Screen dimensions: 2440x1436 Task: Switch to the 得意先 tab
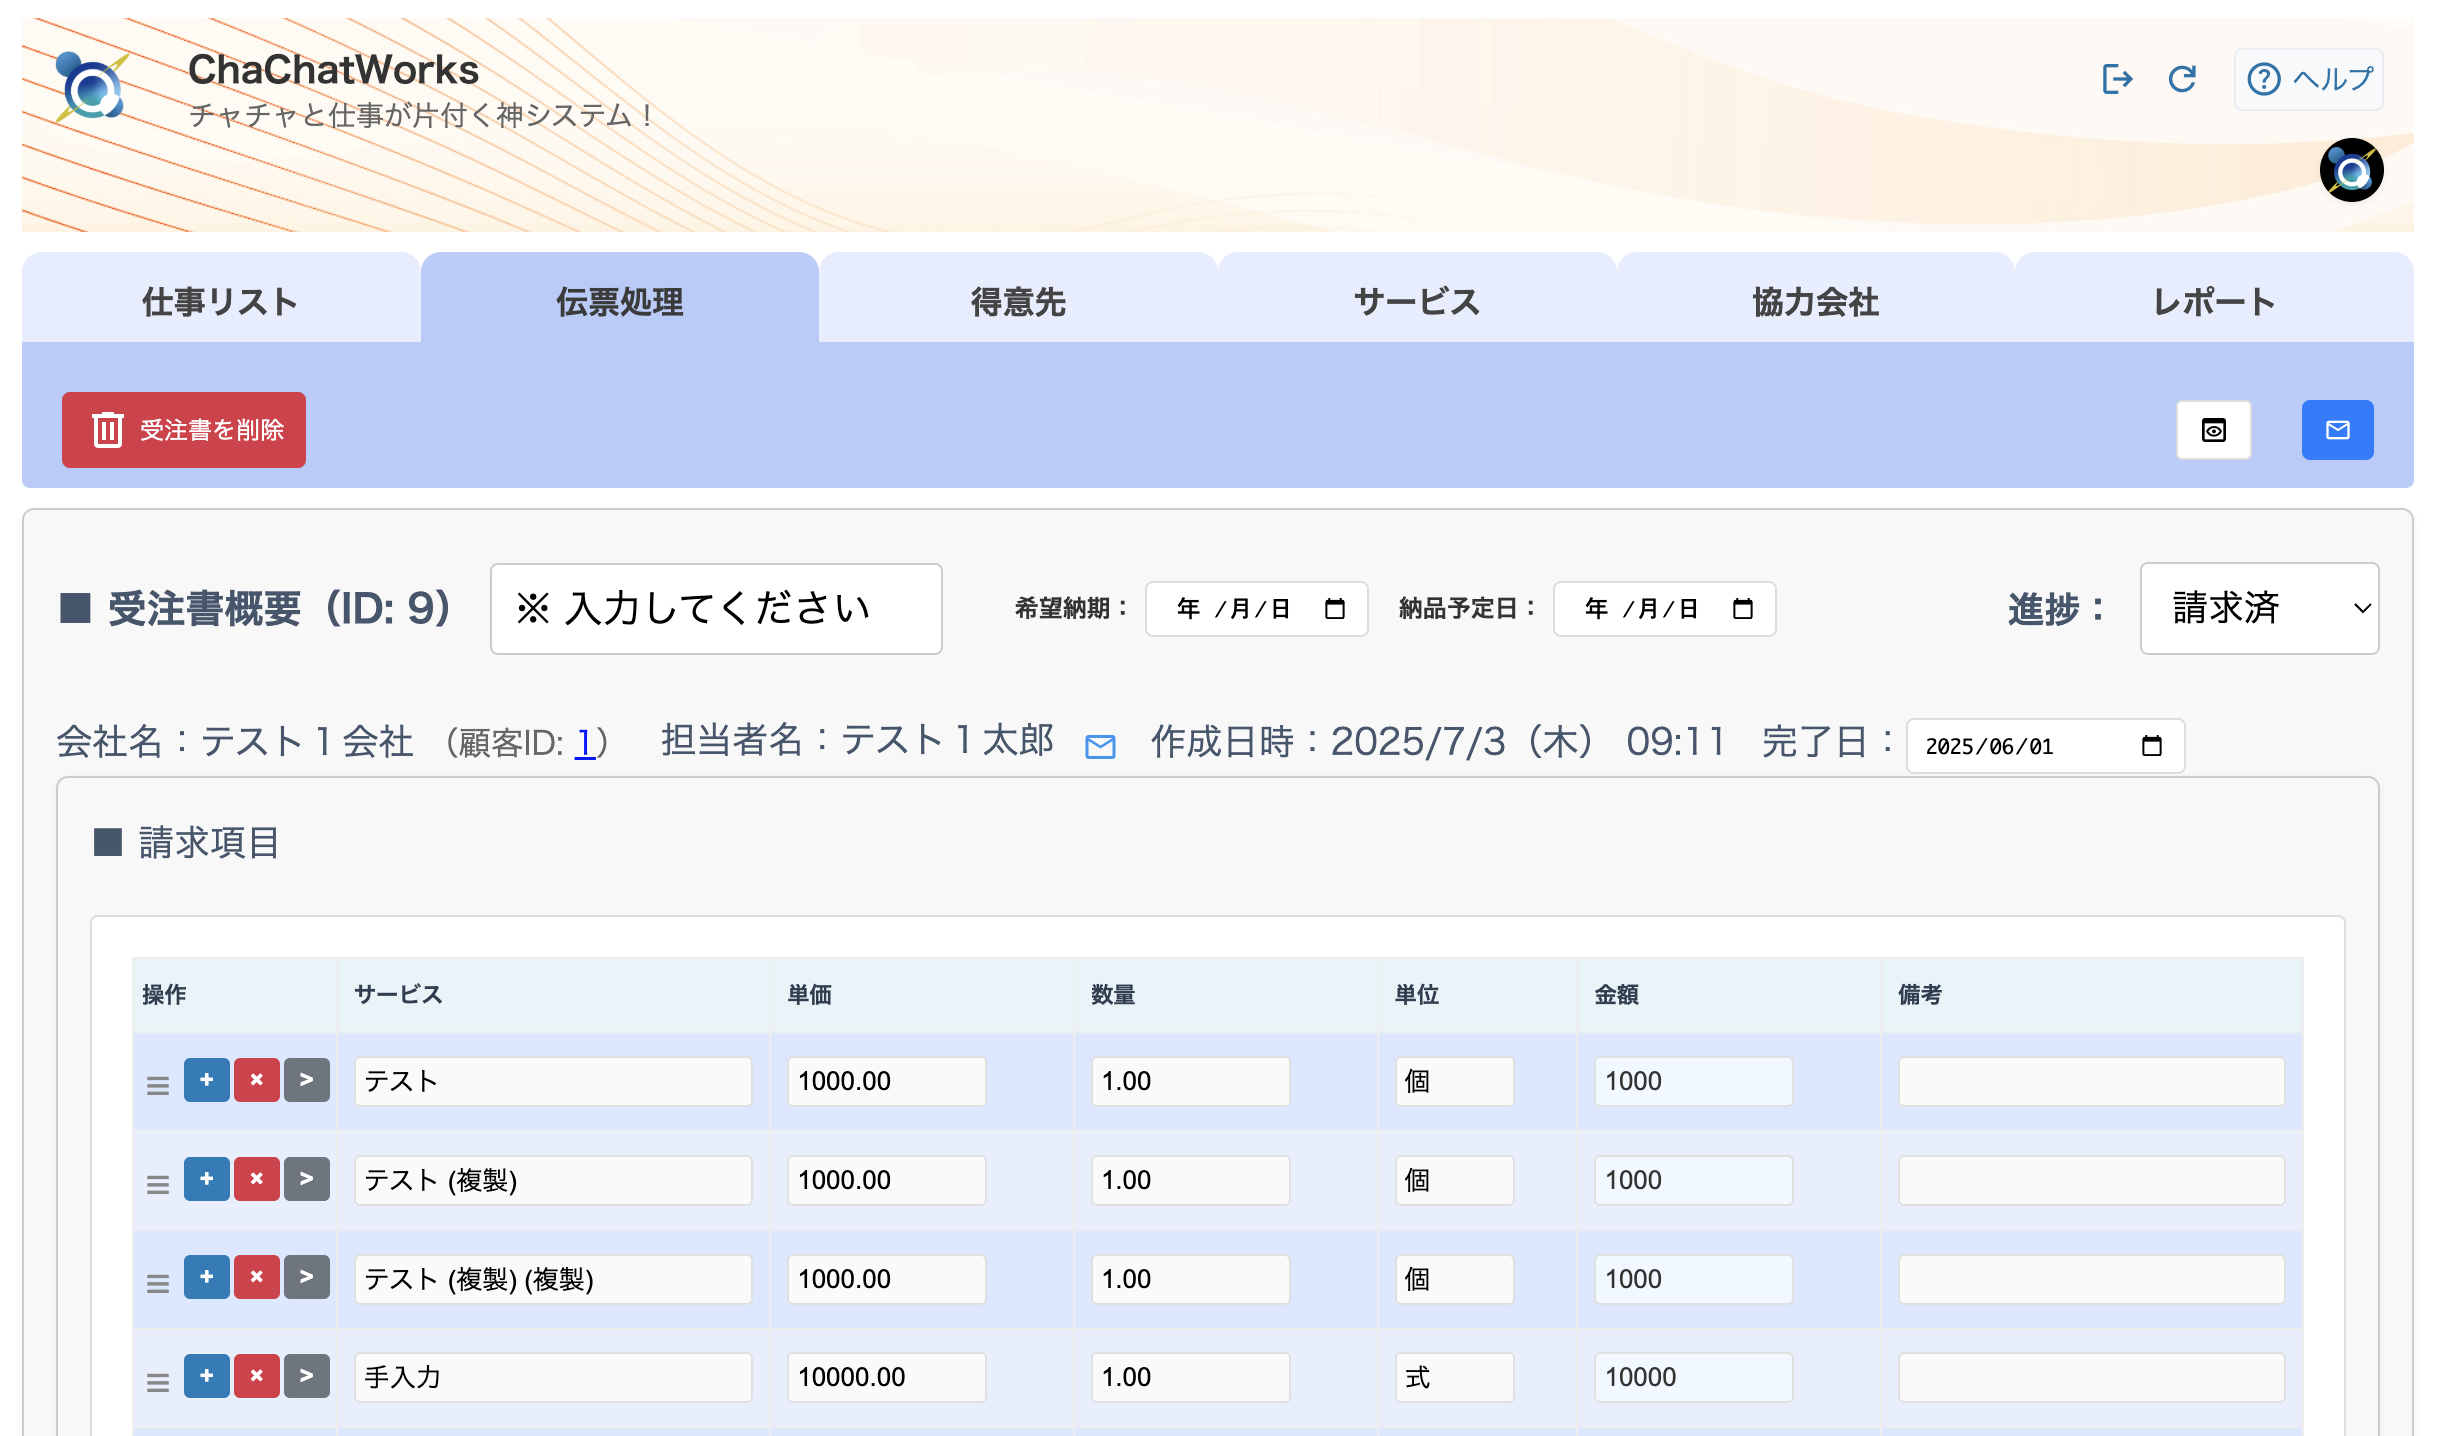click(1018, 298)
